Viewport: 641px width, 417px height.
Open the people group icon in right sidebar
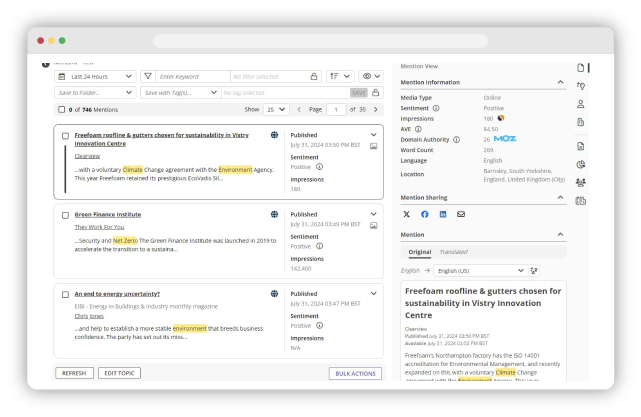581,182
